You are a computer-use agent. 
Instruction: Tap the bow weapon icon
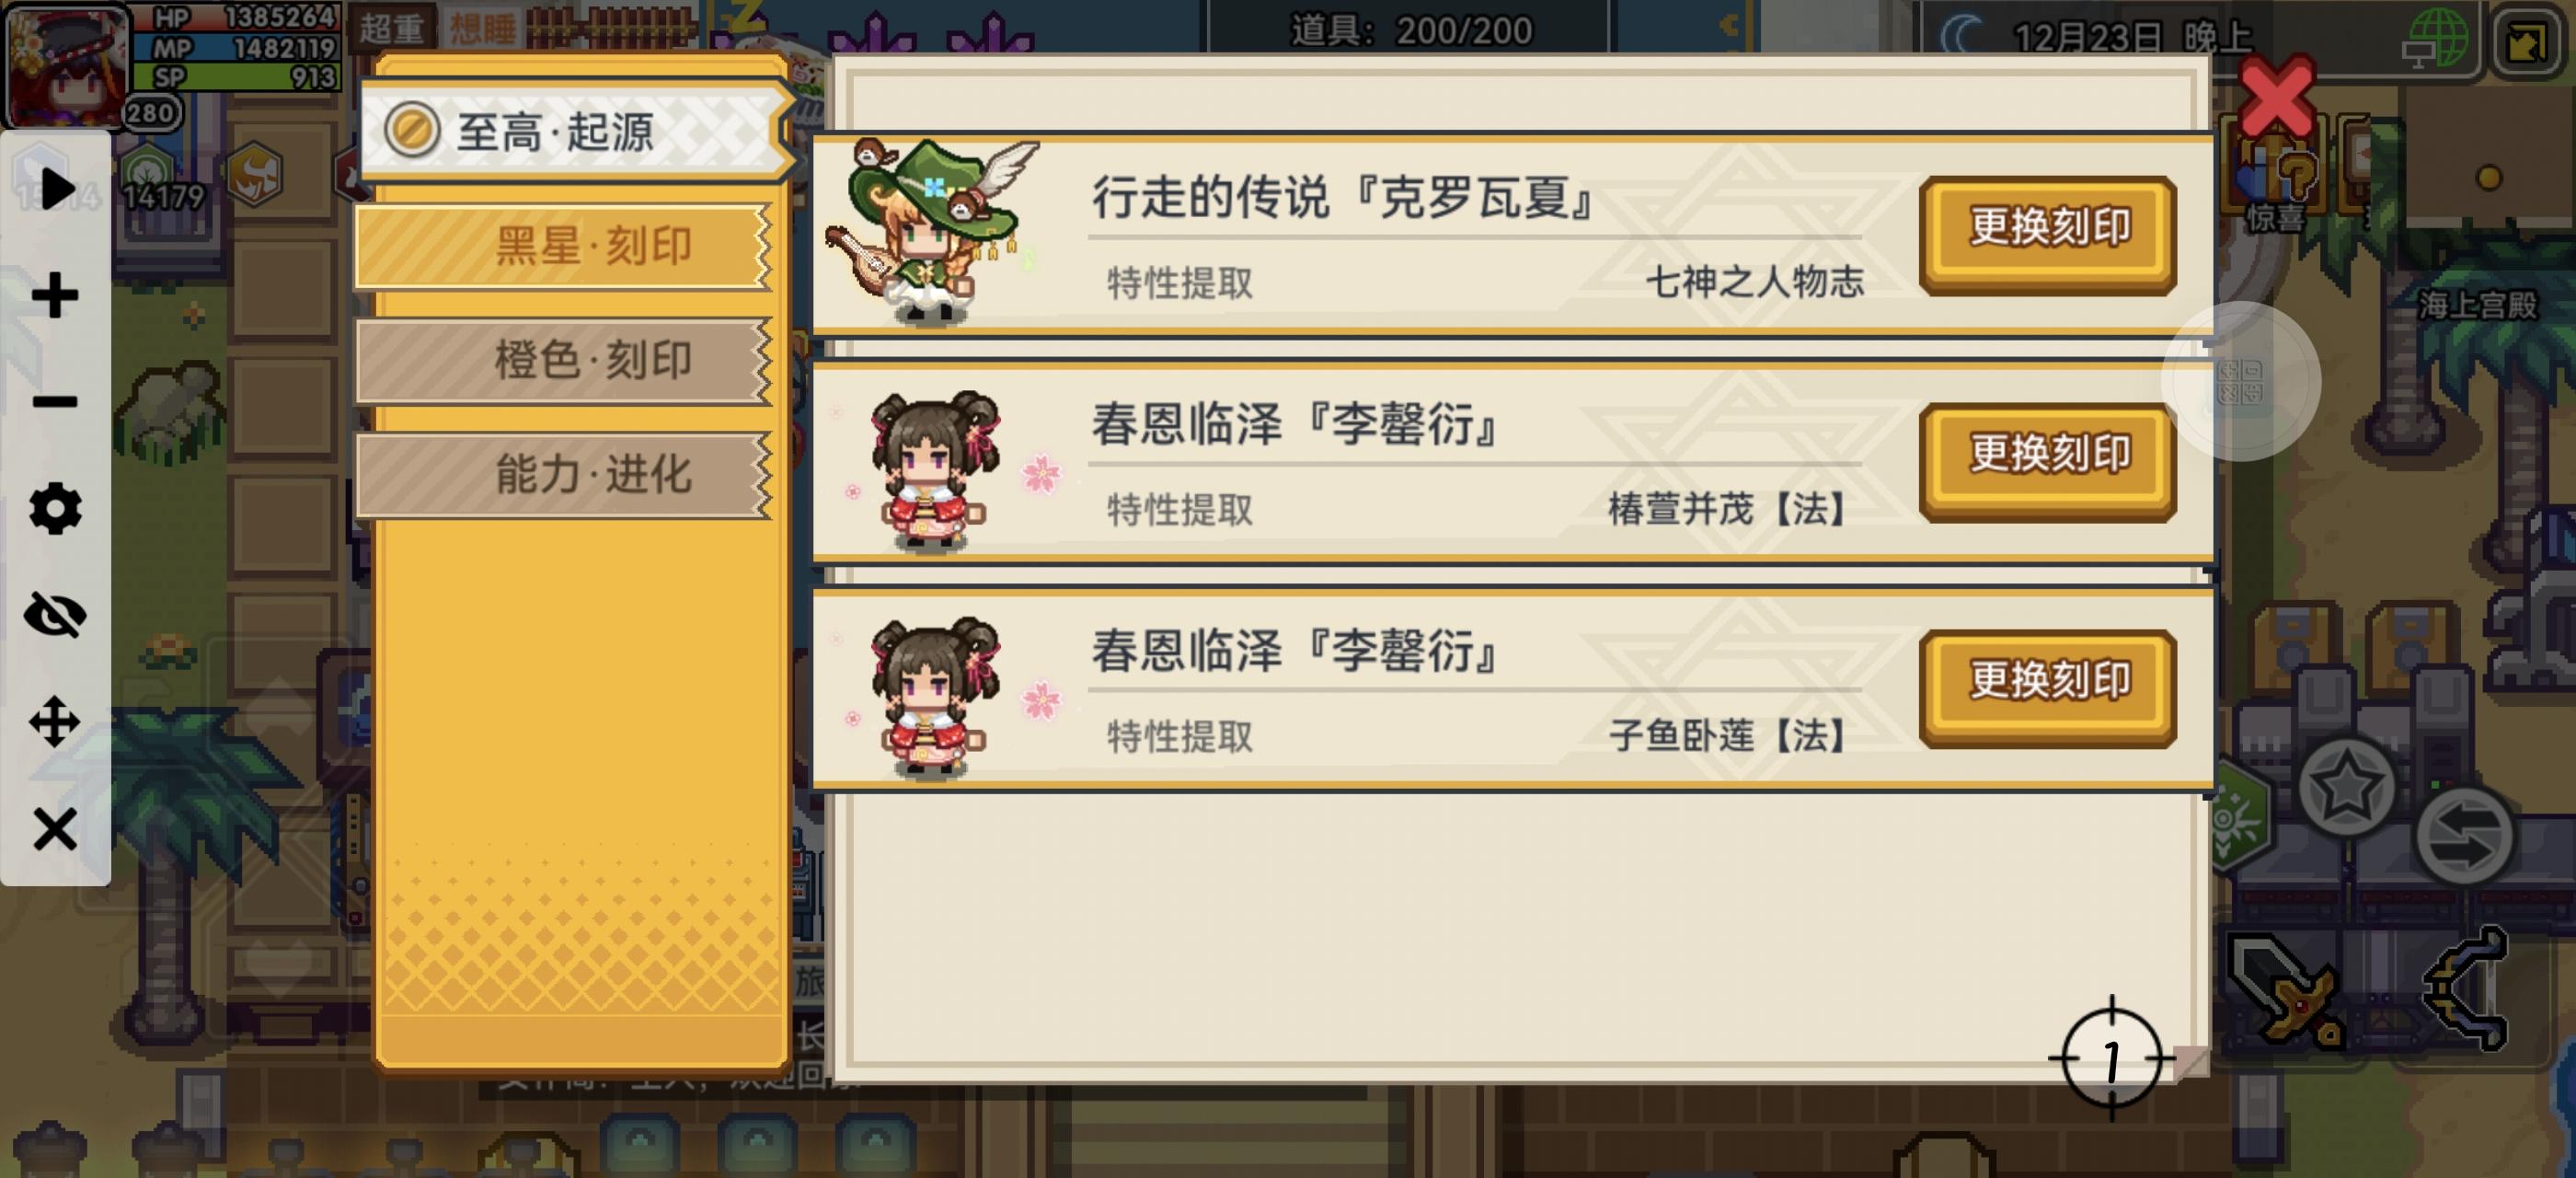tap(2466, 988)
